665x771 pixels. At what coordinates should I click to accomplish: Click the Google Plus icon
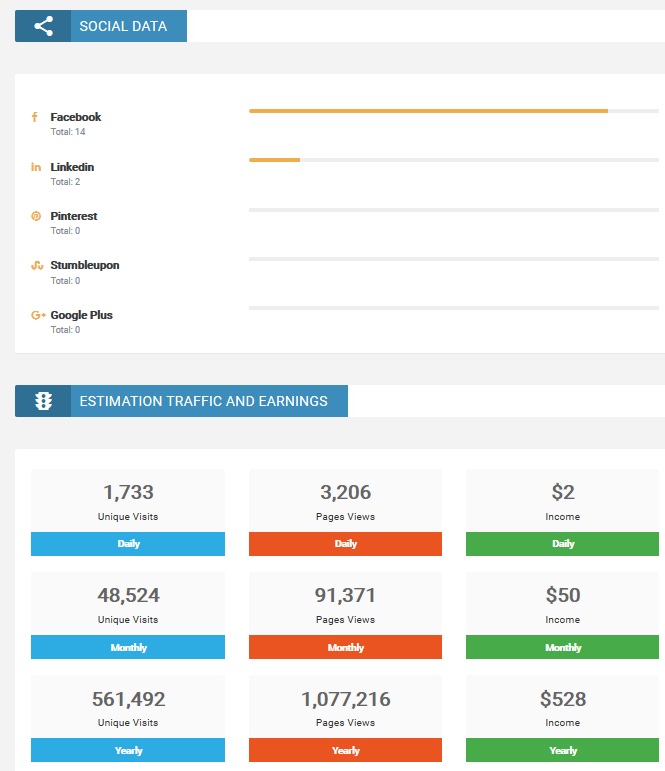click(38, 315)
